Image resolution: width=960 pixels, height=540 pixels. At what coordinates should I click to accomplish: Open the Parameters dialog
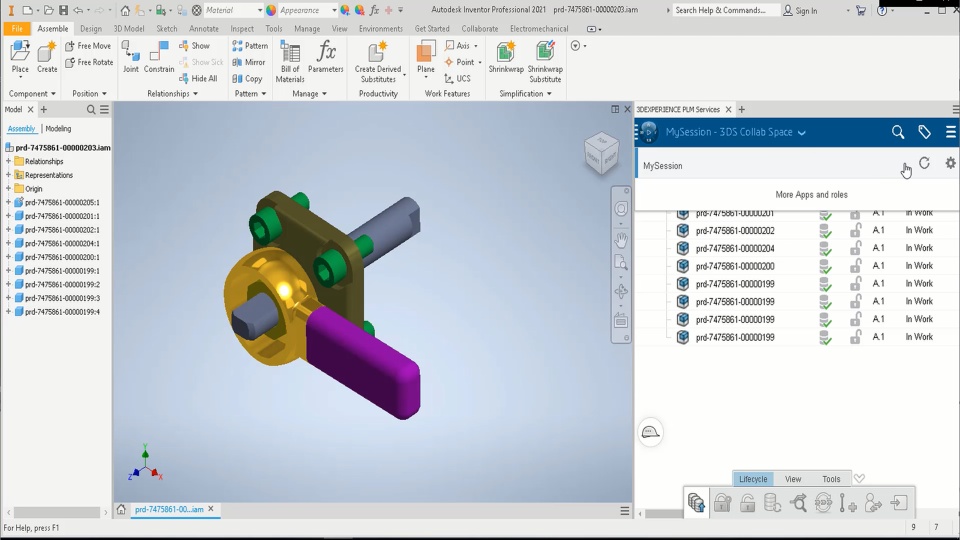[x=326, y=58]
